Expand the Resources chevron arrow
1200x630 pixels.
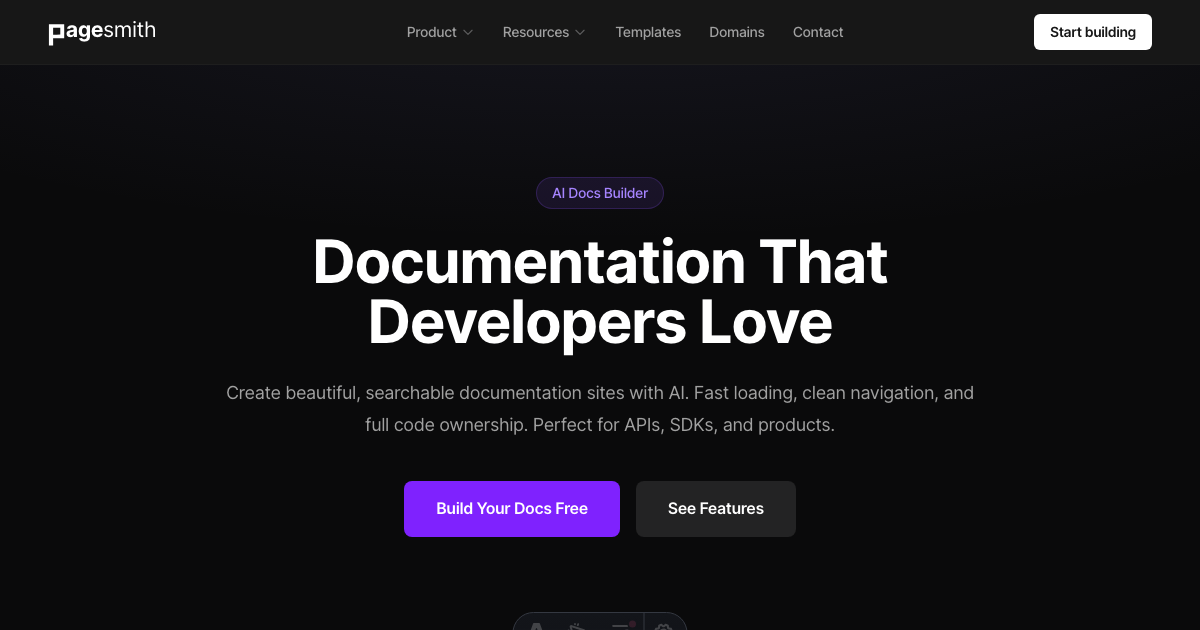coord(579,32)
